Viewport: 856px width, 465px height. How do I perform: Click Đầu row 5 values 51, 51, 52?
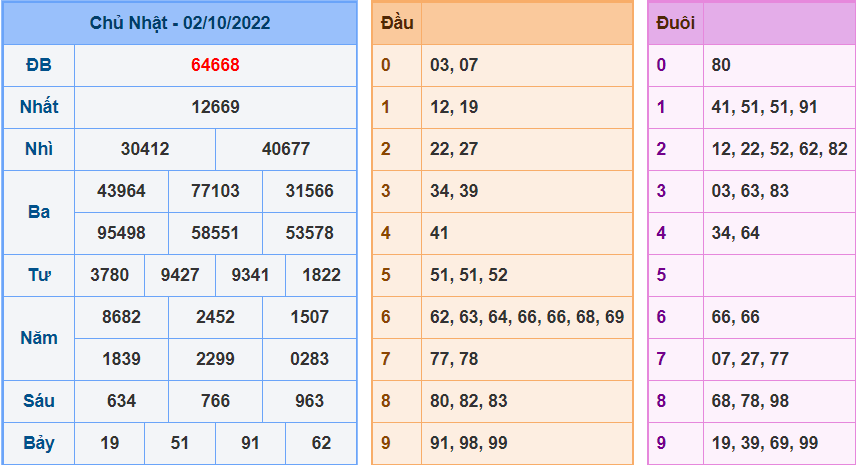[468, 275]
